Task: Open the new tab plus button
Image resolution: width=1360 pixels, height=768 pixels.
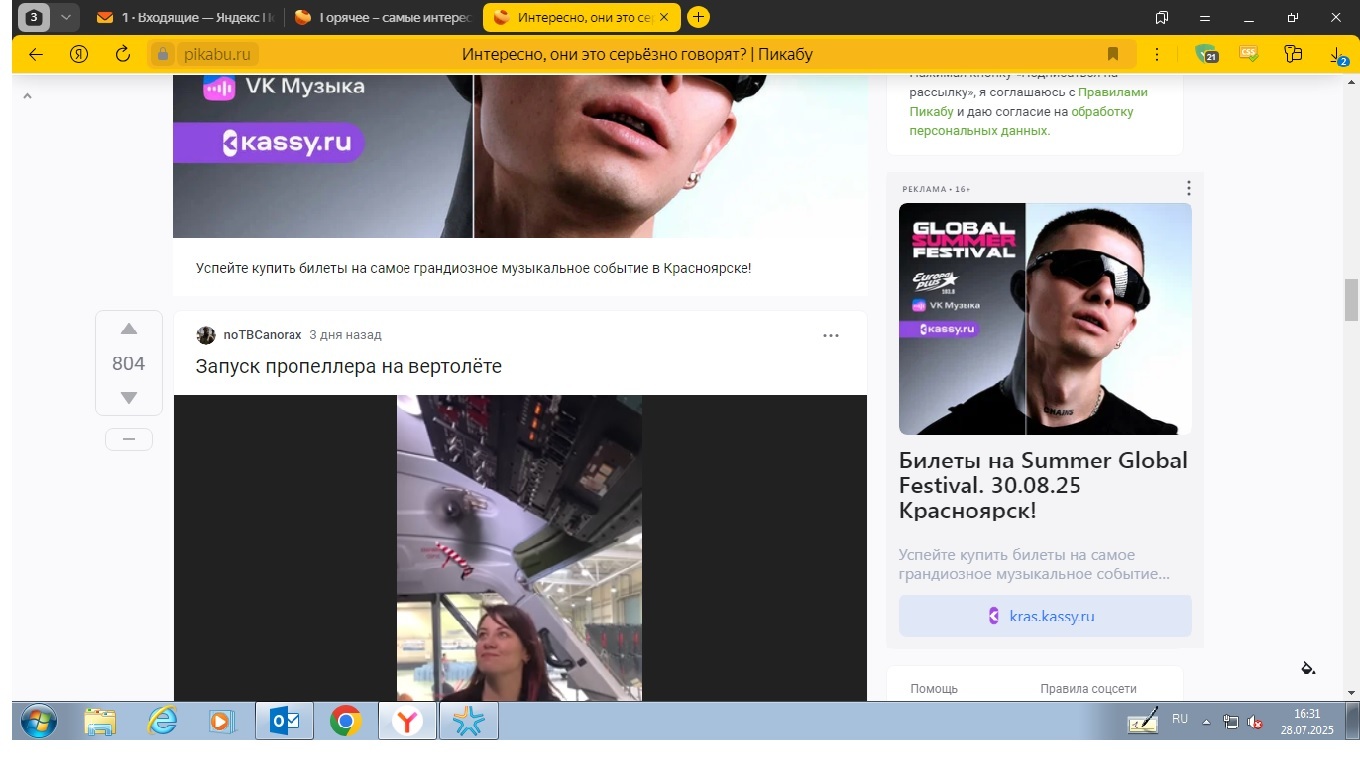Action: coord(698,17)
